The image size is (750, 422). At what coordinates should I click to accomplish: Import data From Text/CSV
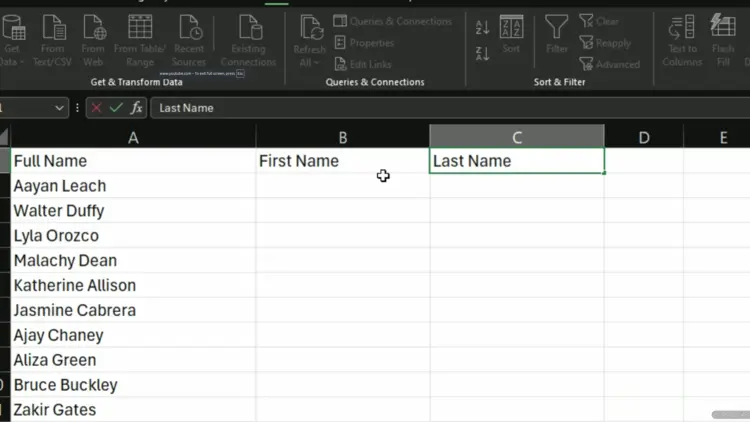click(x=53, y=41)
